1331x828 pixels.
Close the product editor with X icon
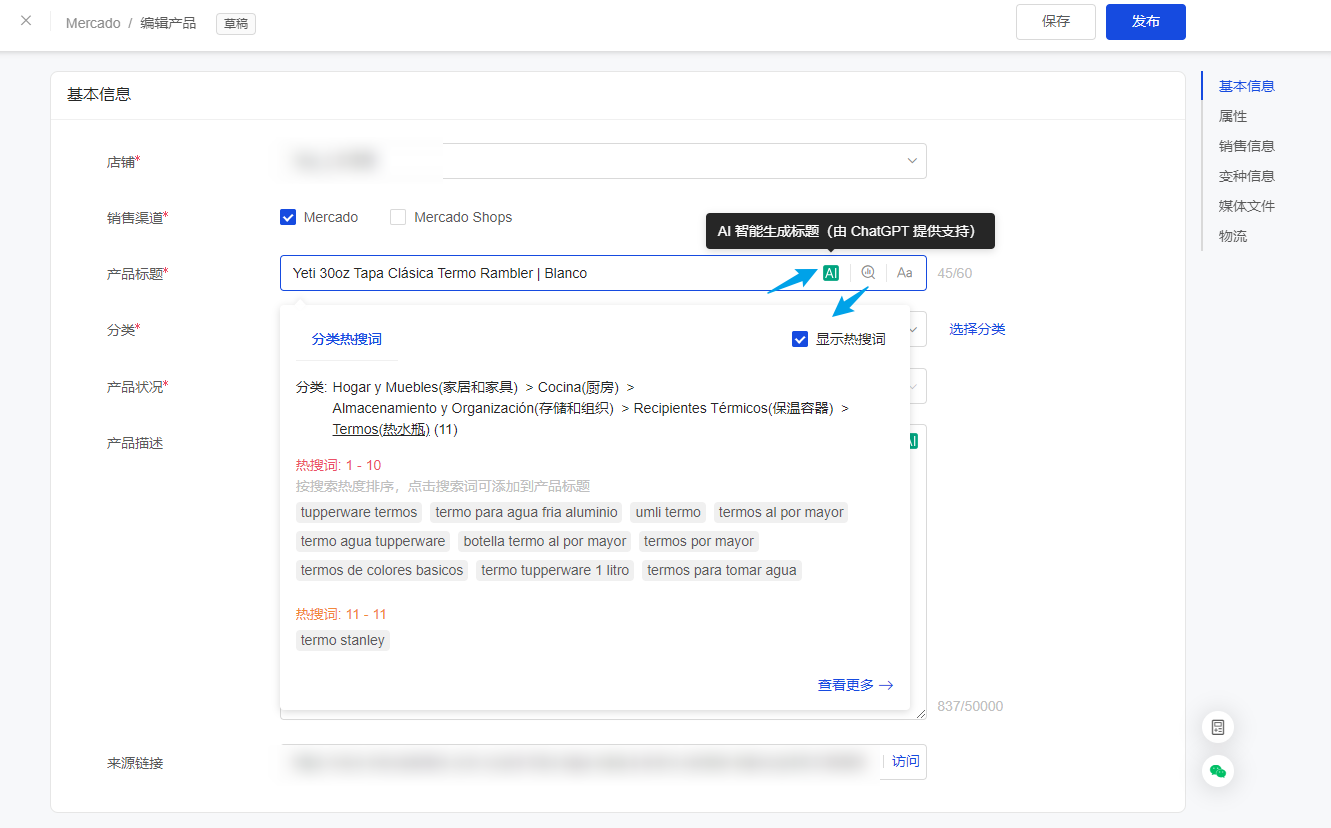pos(26,21)
